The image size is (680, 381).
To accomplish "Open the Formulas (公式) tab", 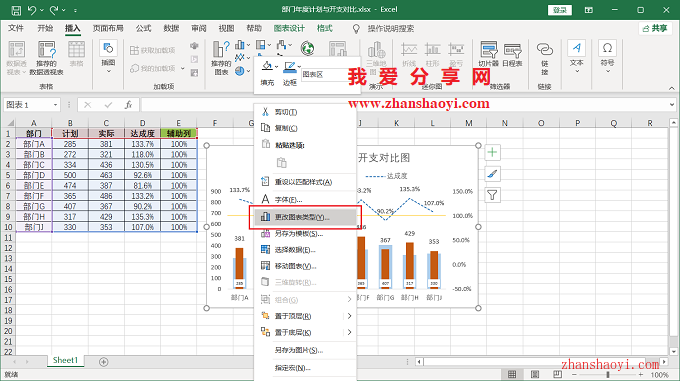I will coord(143,29).
